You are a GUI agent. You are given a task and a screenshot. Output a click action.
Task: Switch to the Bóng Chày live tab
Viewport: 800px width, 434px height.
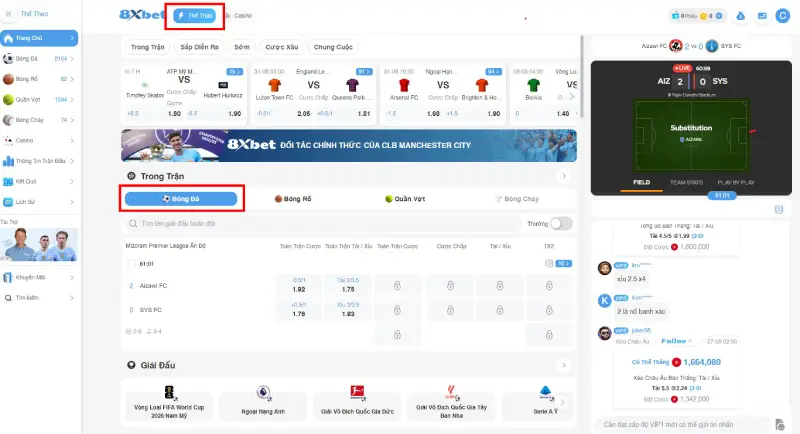point(517,199)
